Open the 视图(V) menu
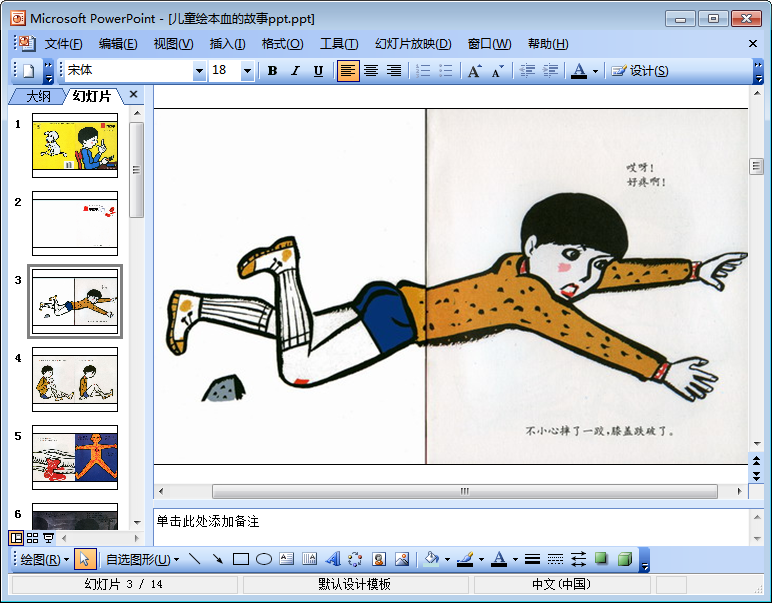 click(173, 44)
